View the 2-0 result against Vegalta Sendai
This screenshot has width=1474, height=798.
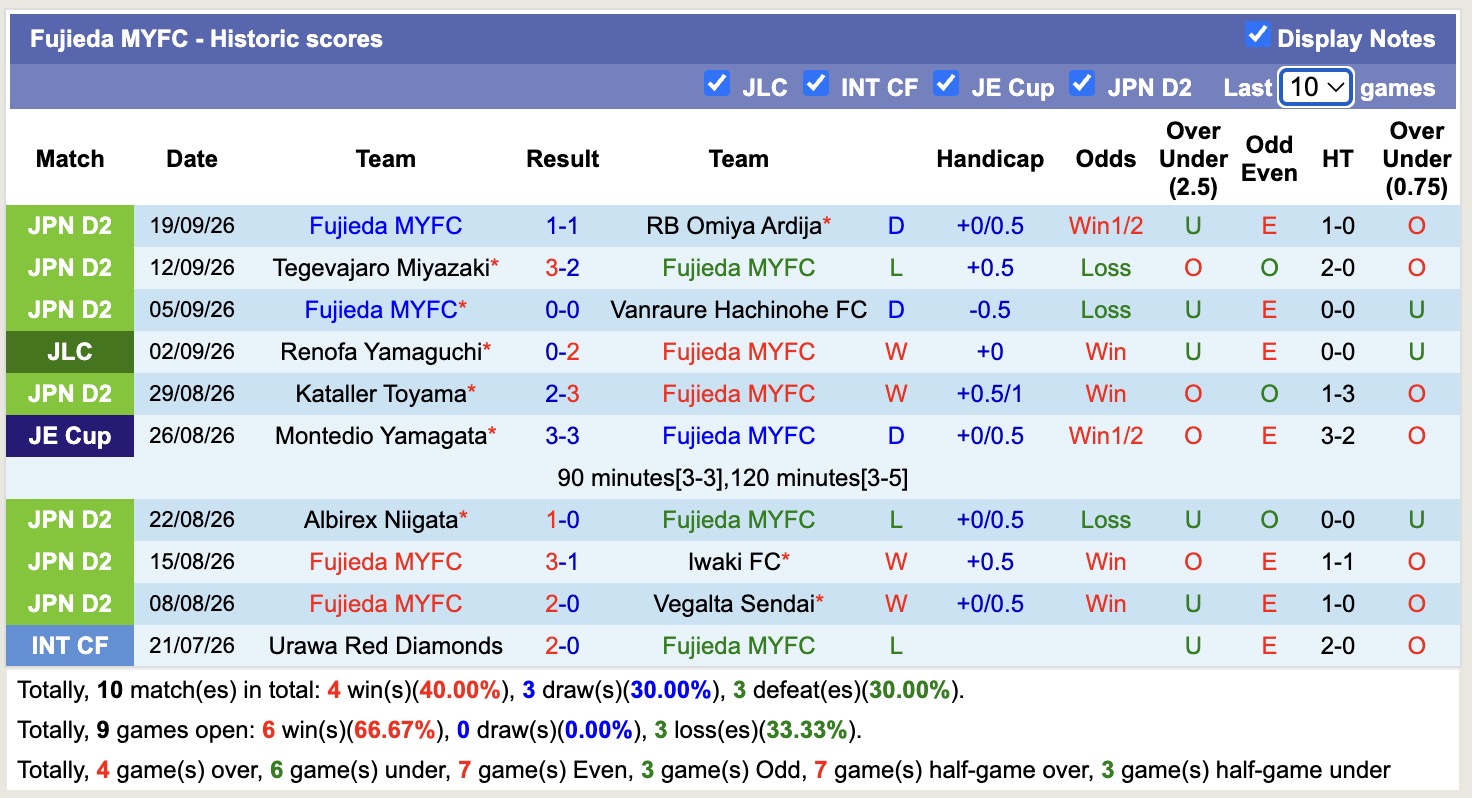pyautogui.click(x=563, y=604)
